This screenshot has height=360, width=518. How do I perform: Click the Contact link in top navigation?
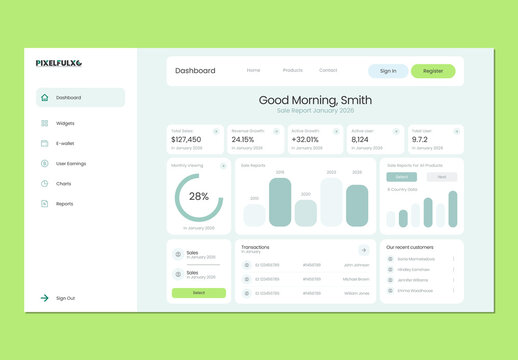[328, 70]
